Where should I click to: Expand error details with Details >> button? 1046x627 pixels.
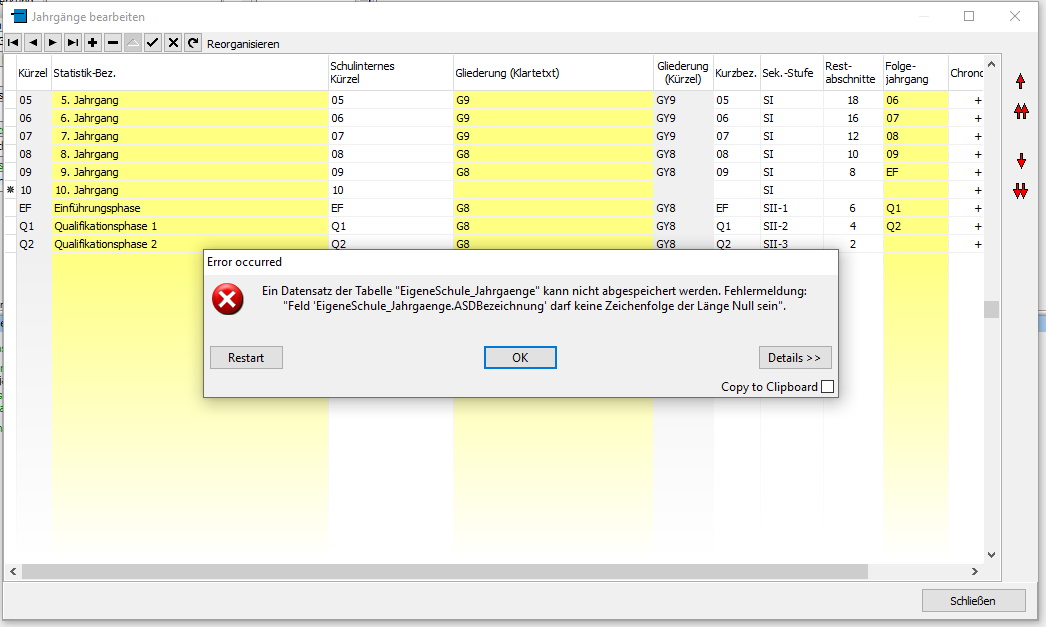[794, 358]
